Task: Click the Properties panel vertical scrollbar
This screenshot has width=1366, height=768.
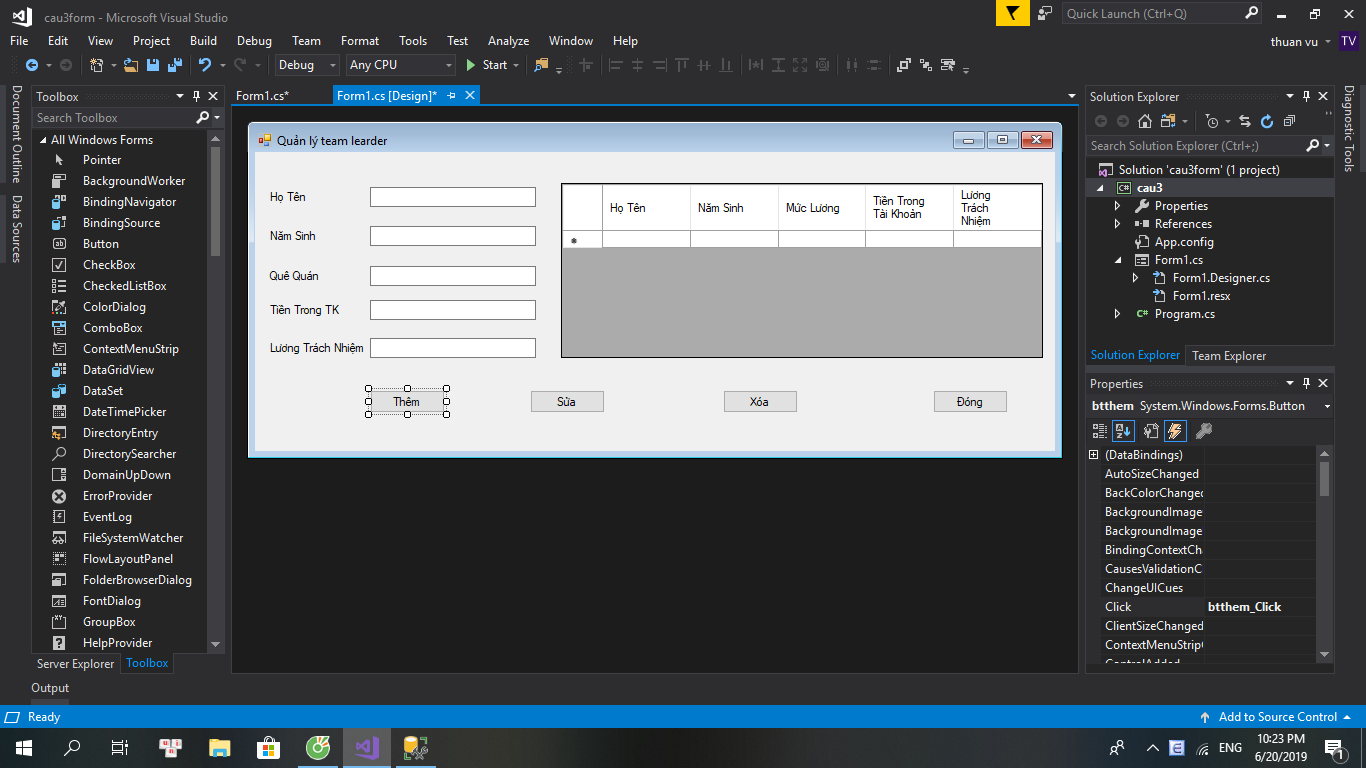Action: click(1325, 479)
